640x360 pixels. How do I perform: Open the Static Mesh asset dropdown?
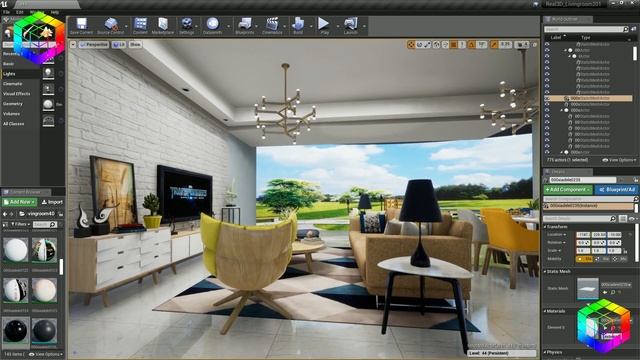pyautogui.click(x=616, y=284)
